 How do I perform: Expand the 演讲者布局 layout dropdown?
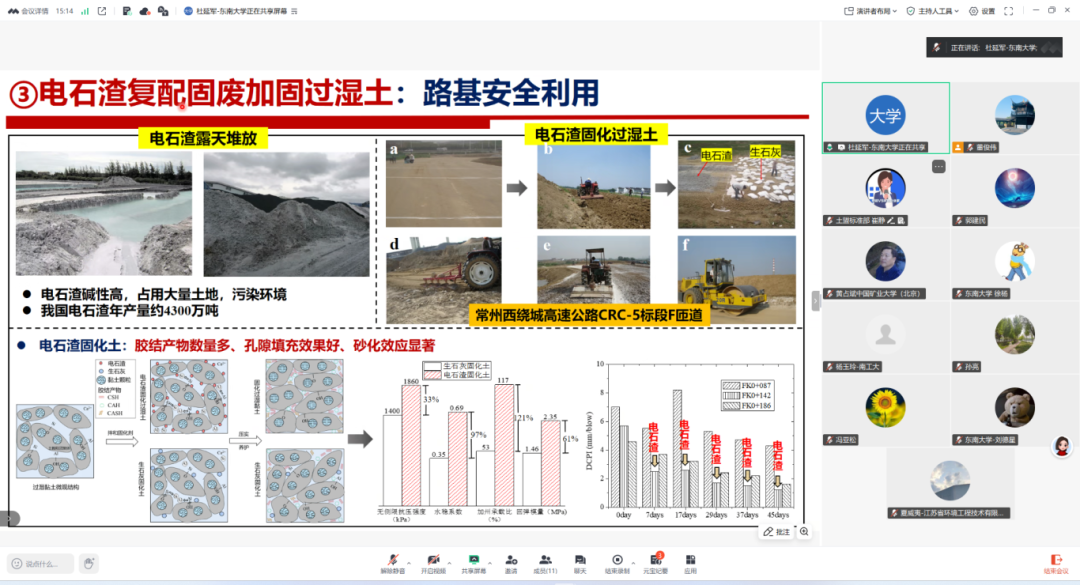pos(871,11)
